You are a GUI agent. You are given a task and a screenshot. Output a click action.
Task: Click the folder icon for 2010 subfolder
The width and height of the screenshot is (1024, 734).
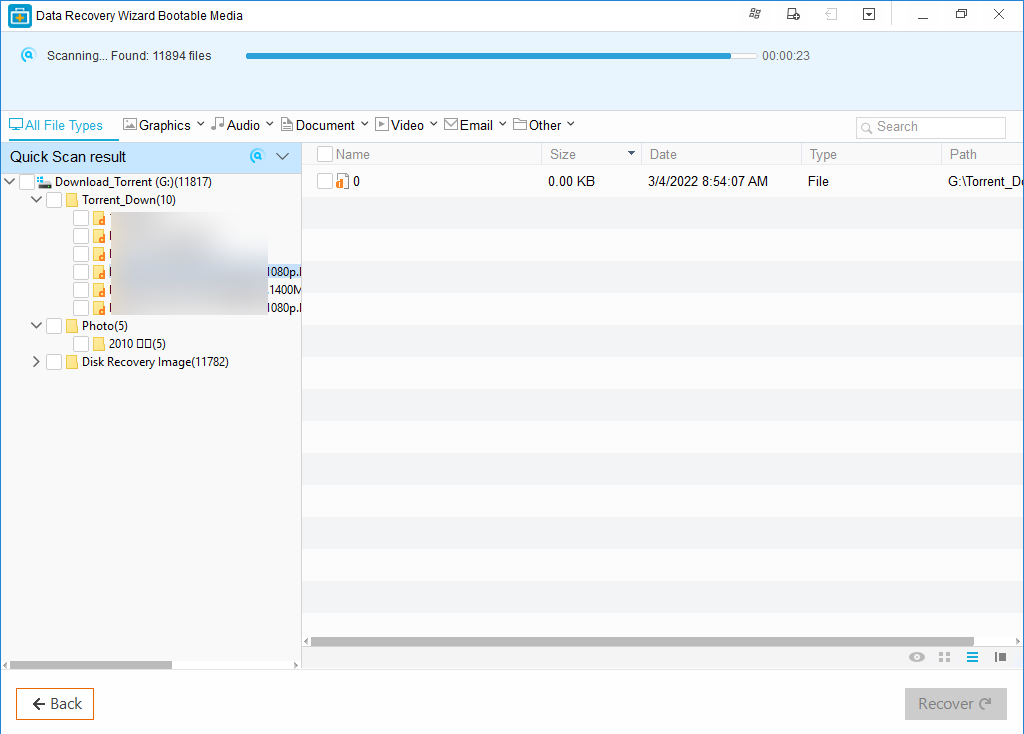pyautogui.click(x=99, y=343)
